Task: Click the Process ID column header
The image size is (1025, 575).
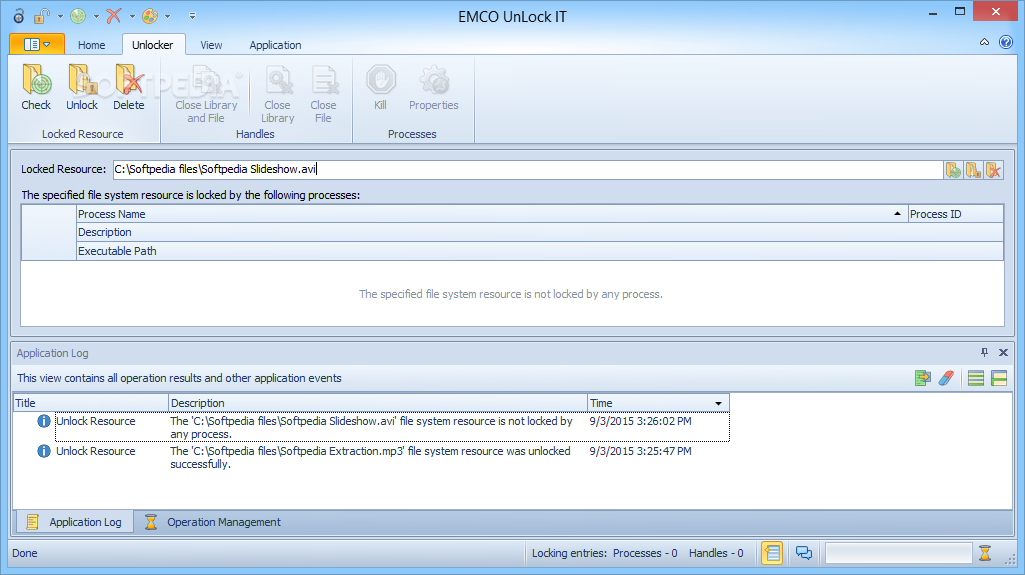Action: (956, 214)
